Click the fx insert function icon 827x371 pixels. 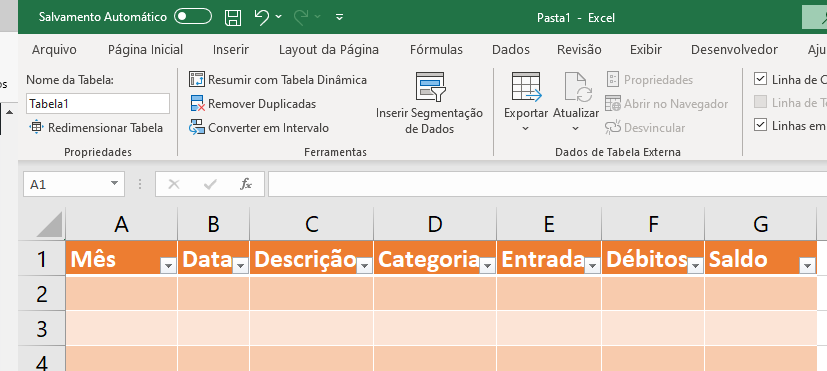(245, 184)
